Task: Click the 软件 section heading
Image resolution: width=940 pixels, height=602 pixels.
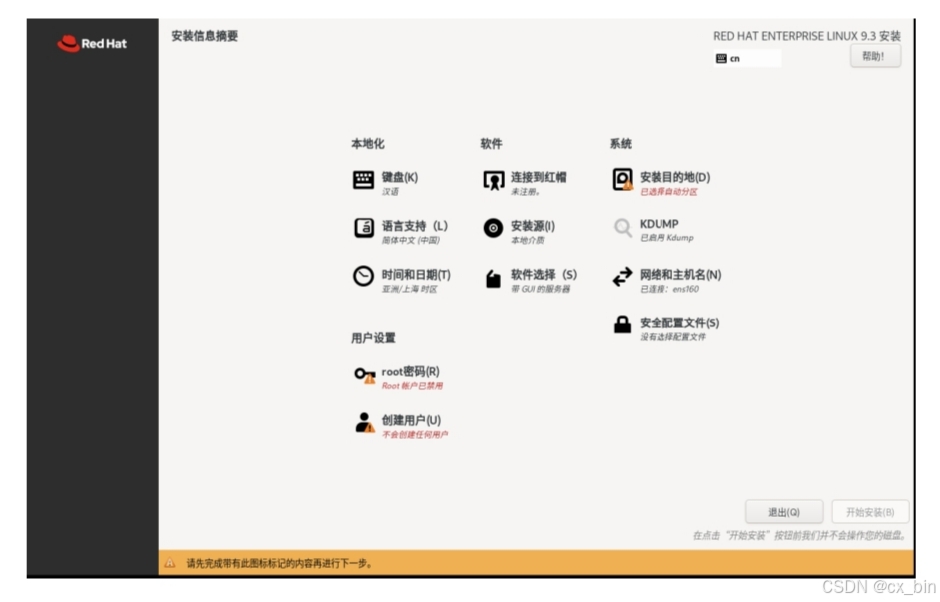Action: [491, 144]
